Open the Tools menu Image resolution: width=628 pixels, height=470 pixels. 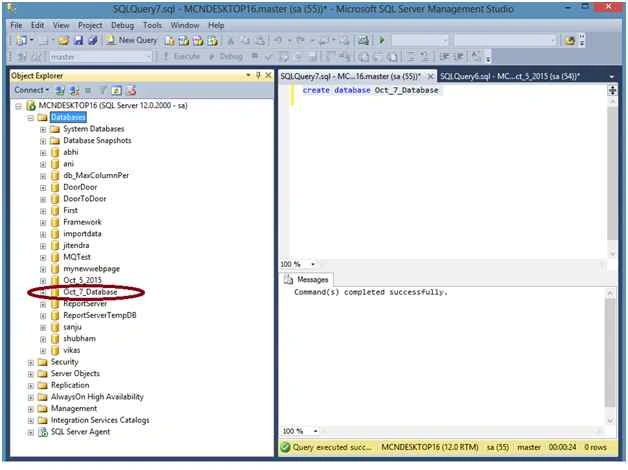tap(152, 26)
